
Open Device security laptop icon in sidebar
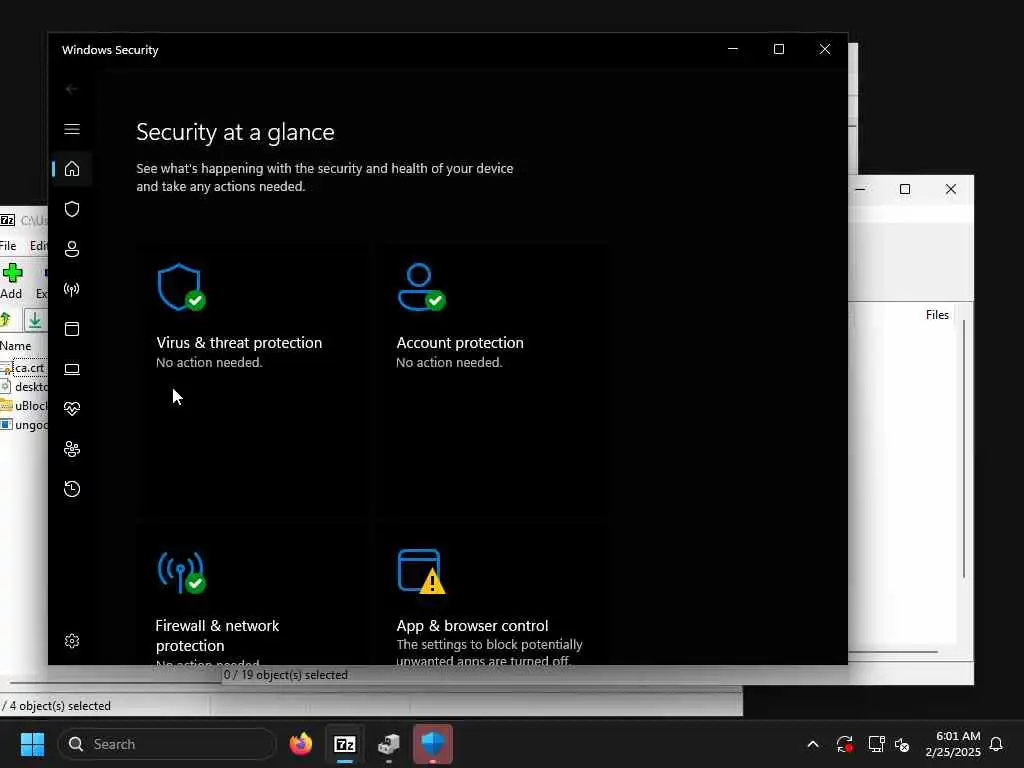(72, 370)
